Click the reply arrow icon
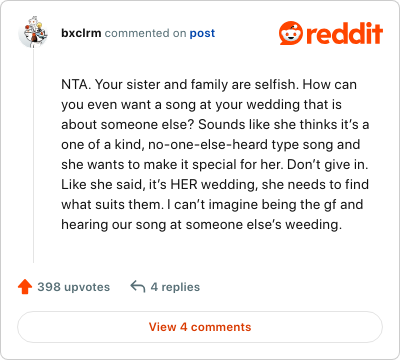Image resolution: width=400 pixels, height=360 pixels. [x=138, y=286]
